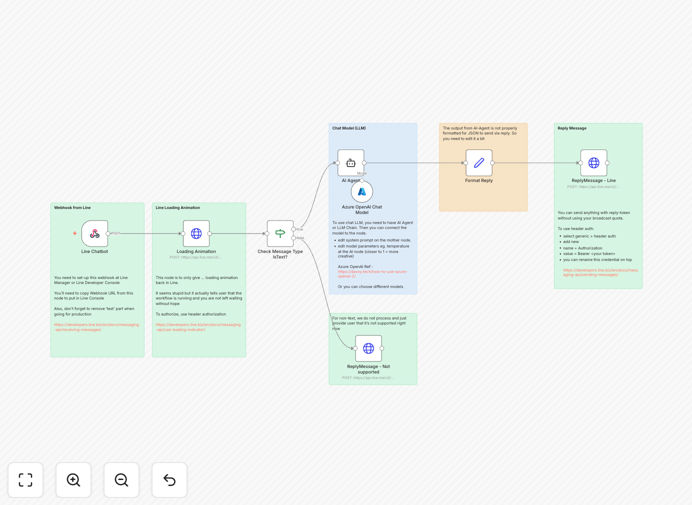The image size is (692, 505).
Task: Select the Loading Animation HTTP node
Action: pos(196,234)
